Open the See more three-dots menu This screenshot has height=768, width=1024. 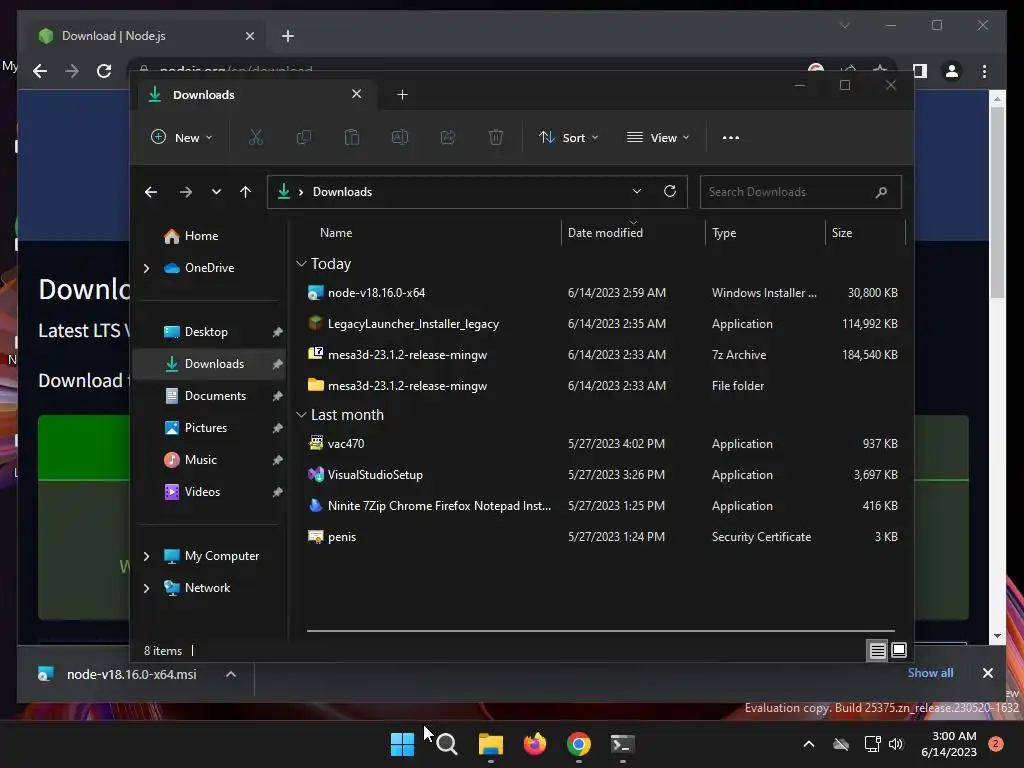[x=731, y=138]
